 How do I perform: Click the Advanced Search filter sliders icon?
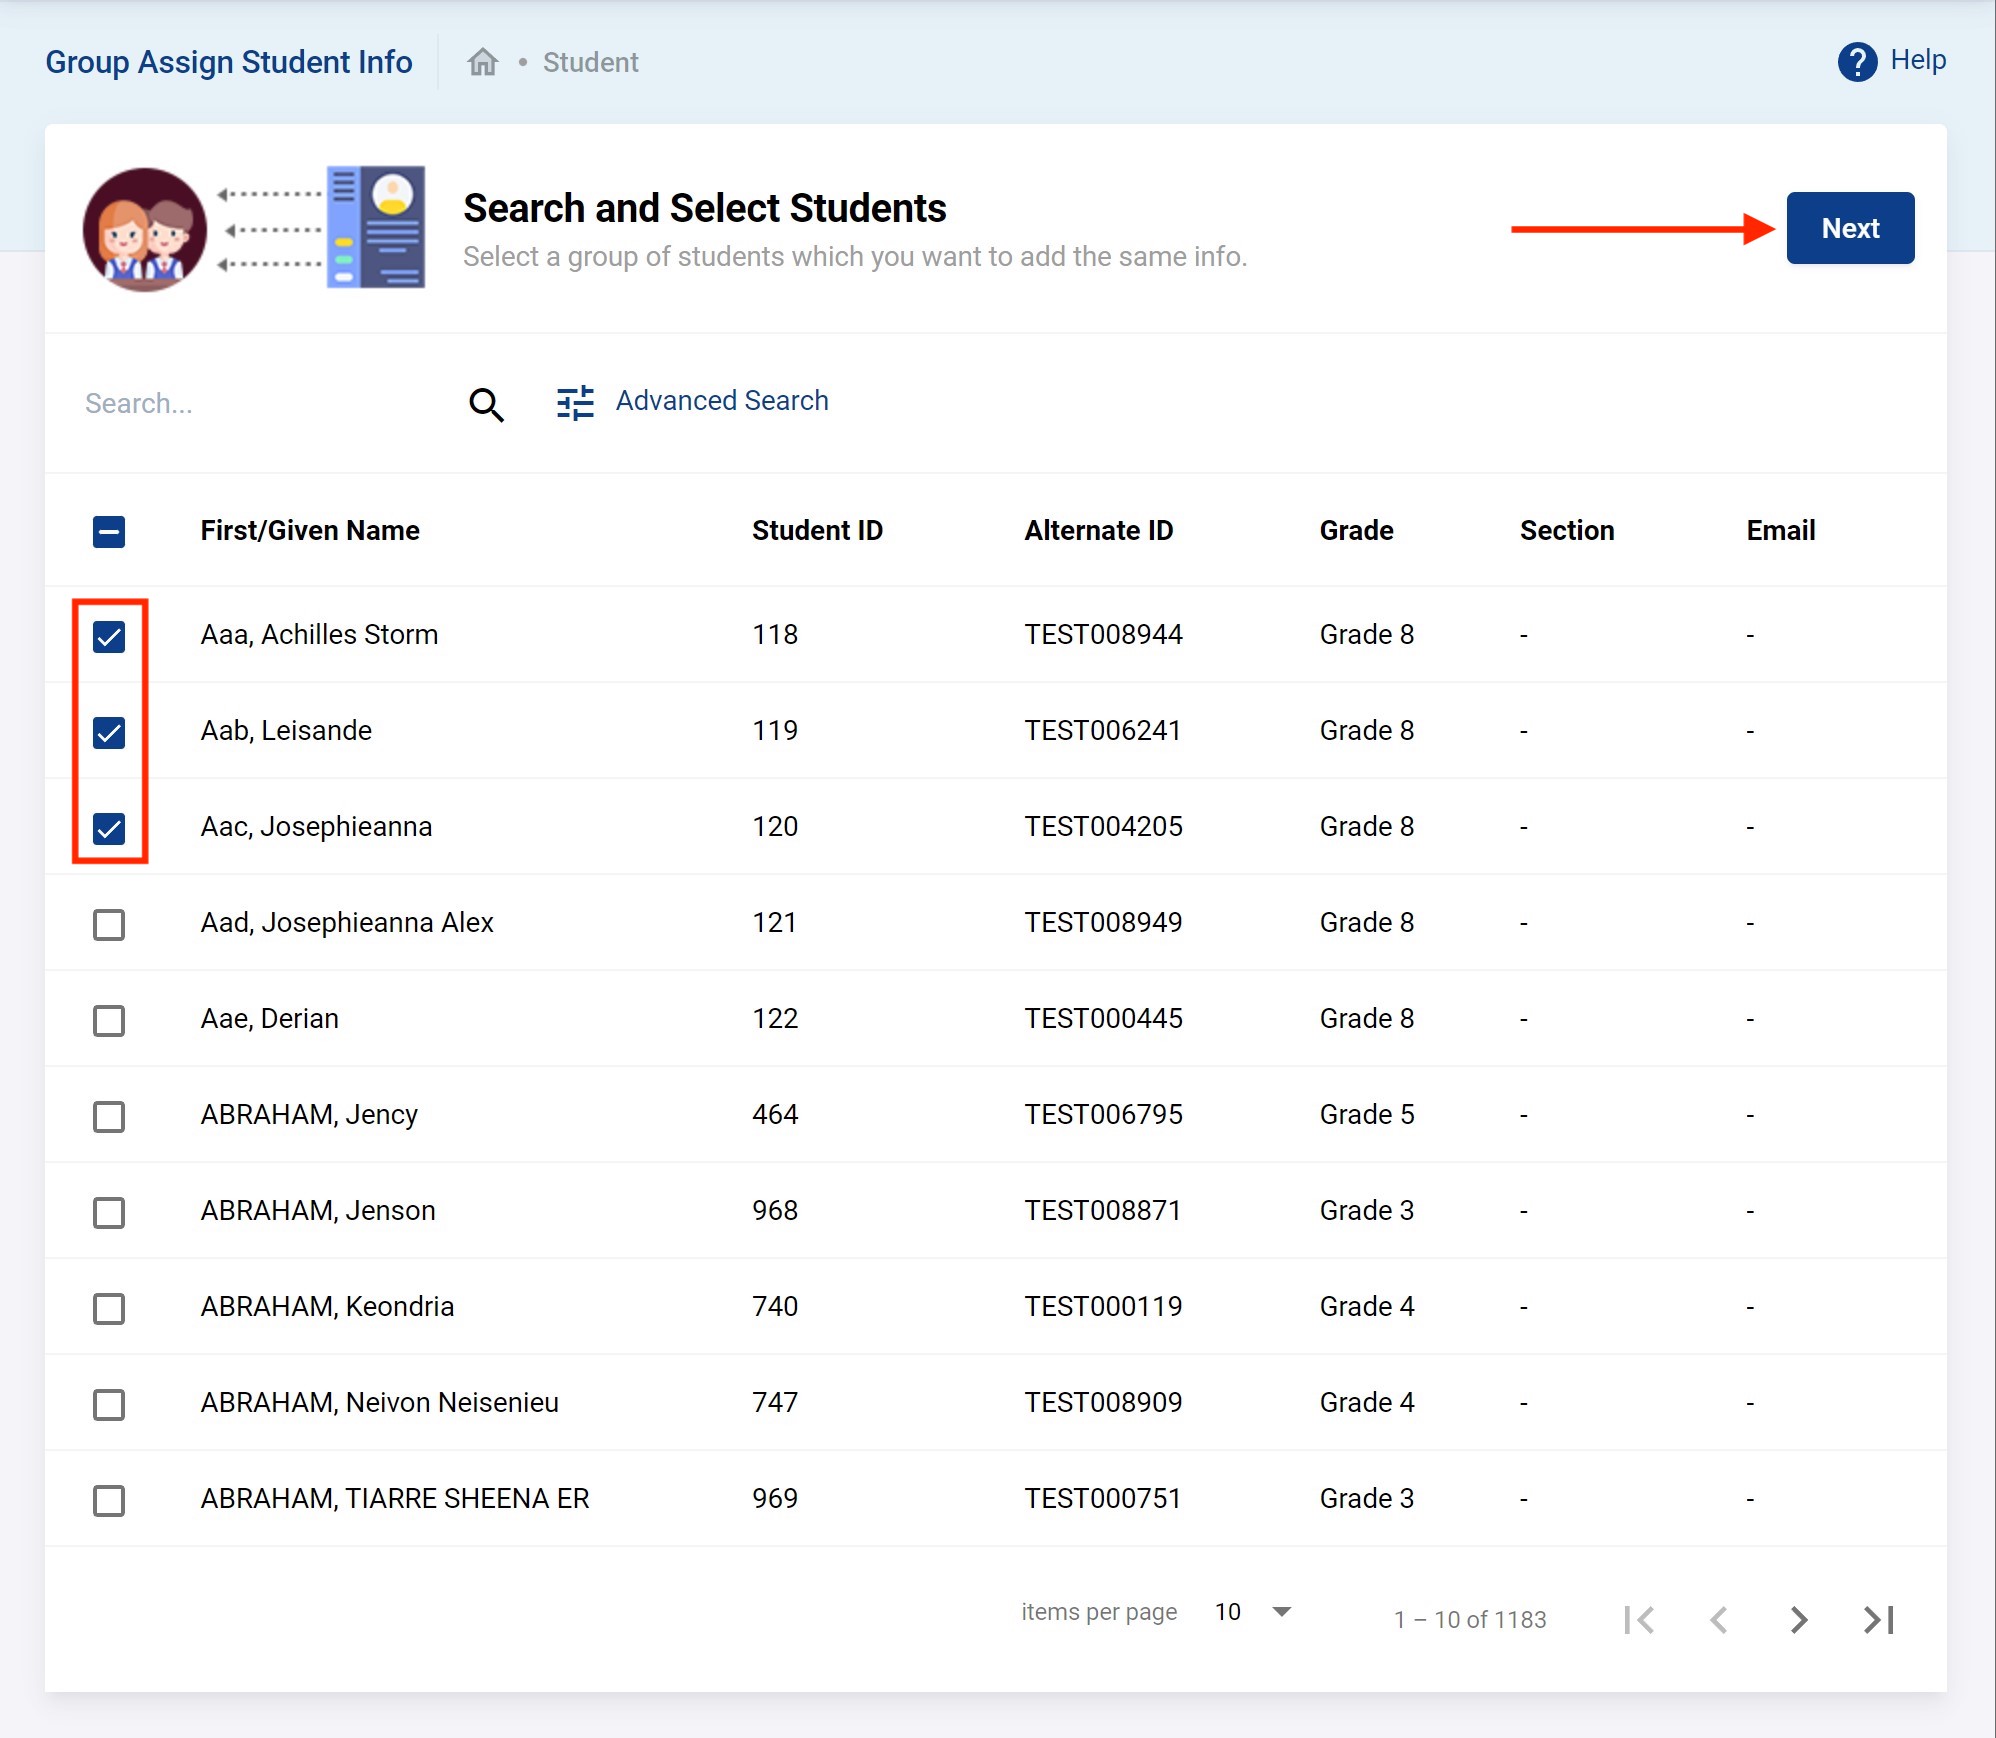tap(575, 403)
